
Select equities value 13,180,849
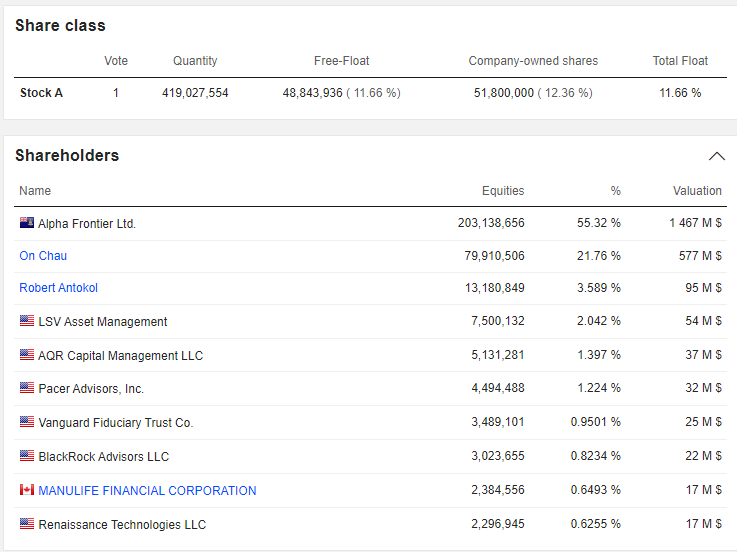click(494, 288)
